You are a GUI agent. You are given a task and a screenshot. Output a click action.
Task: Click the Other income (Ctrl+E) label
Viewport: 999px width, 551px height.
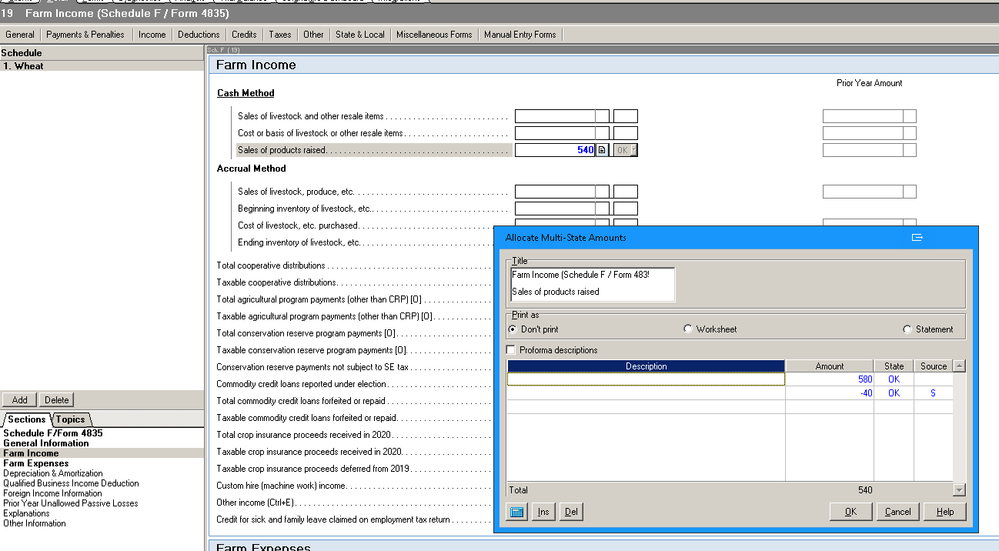255,503
